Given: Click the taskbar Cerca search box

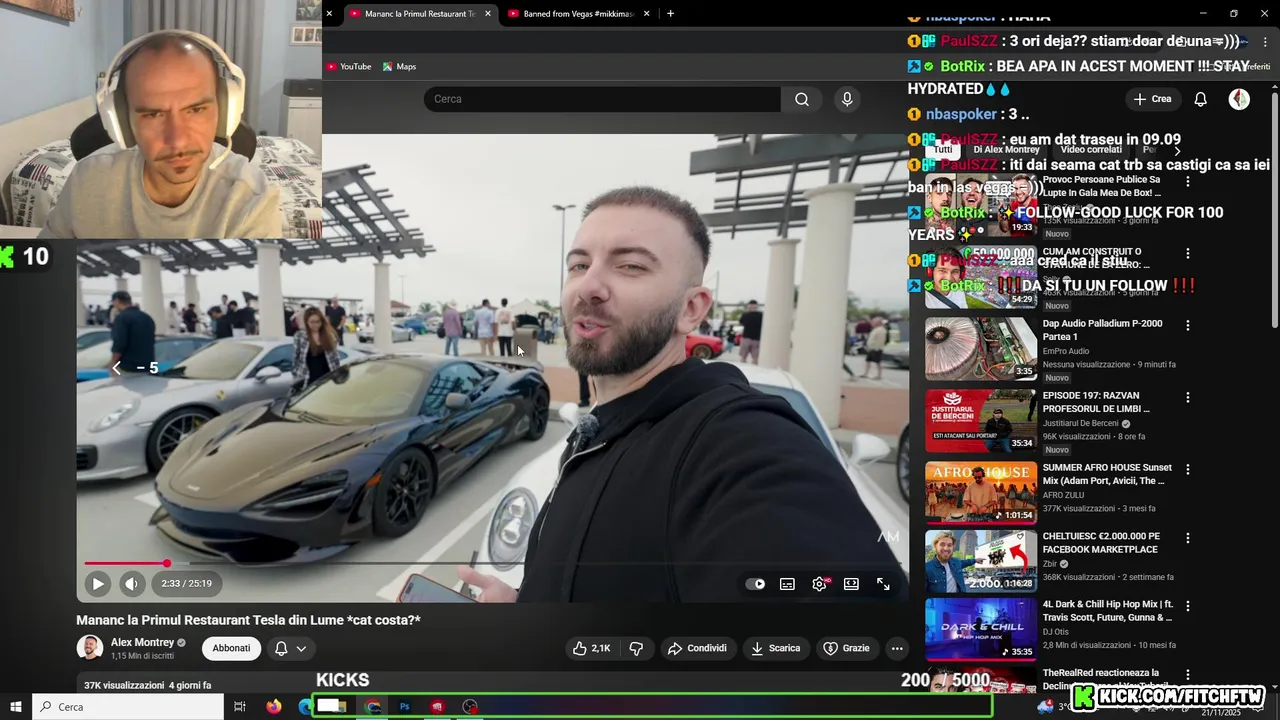Looking at the screenshot, I should point(128,707).
